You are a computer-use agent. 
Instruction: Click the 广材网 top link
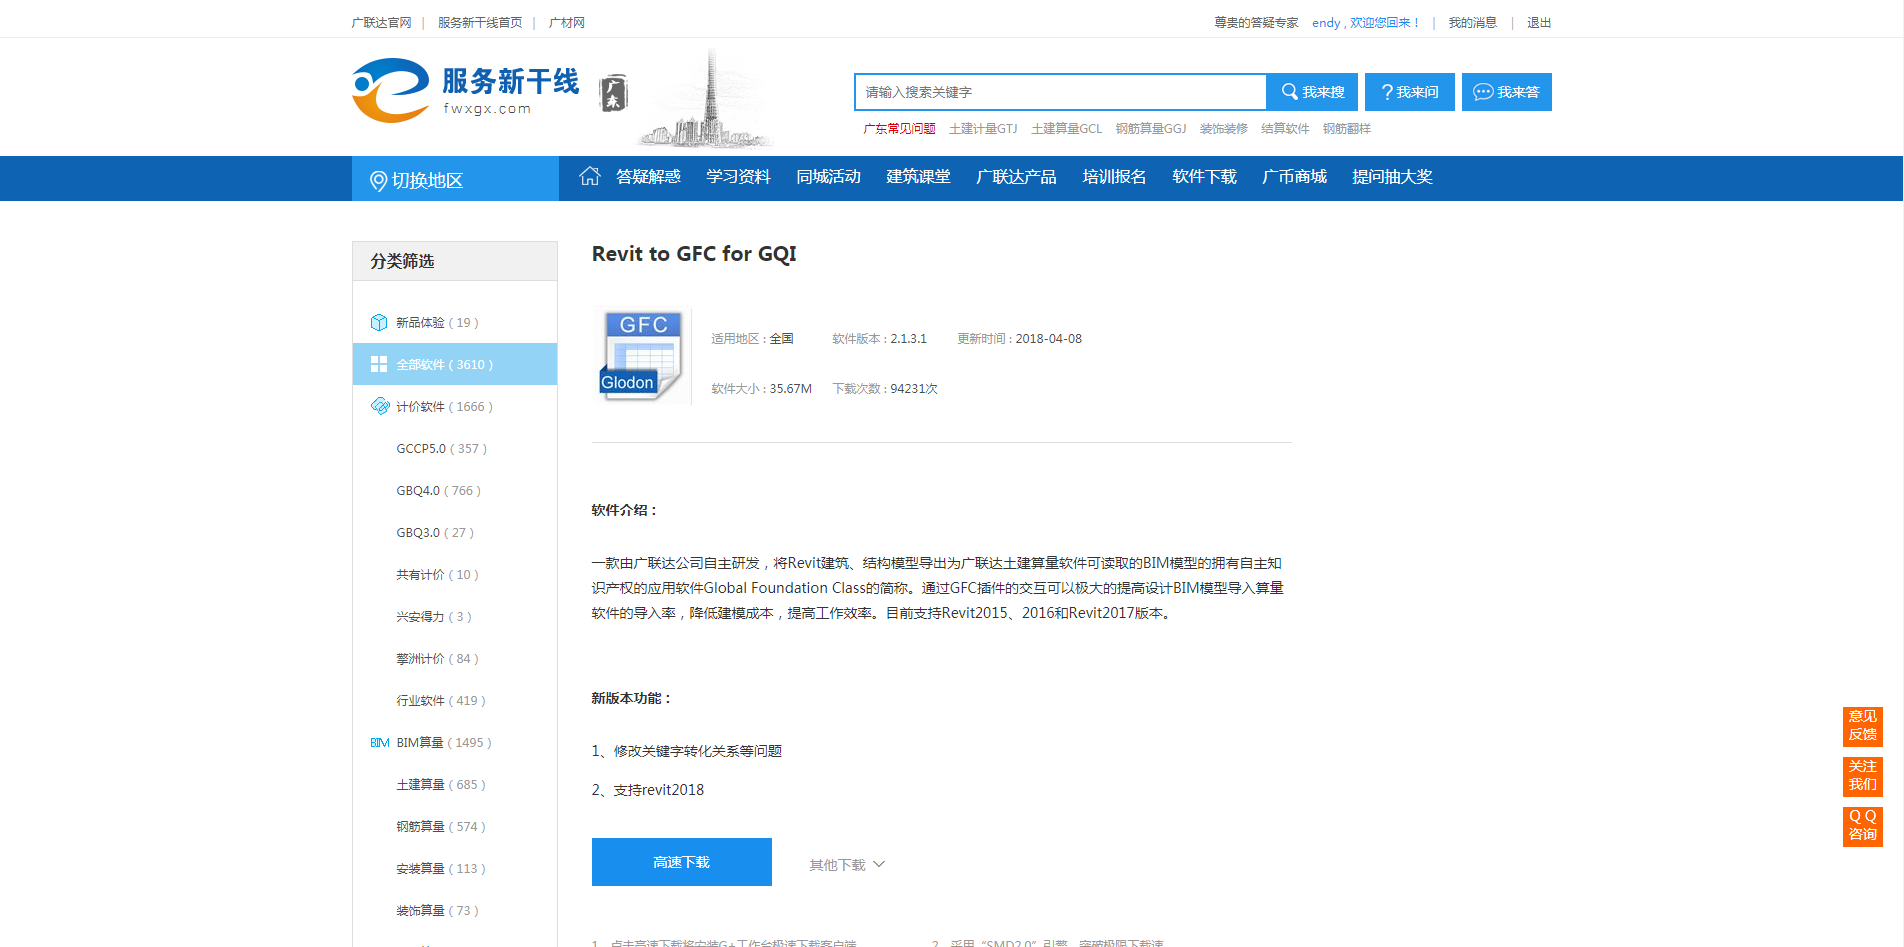tap(566, 22)
